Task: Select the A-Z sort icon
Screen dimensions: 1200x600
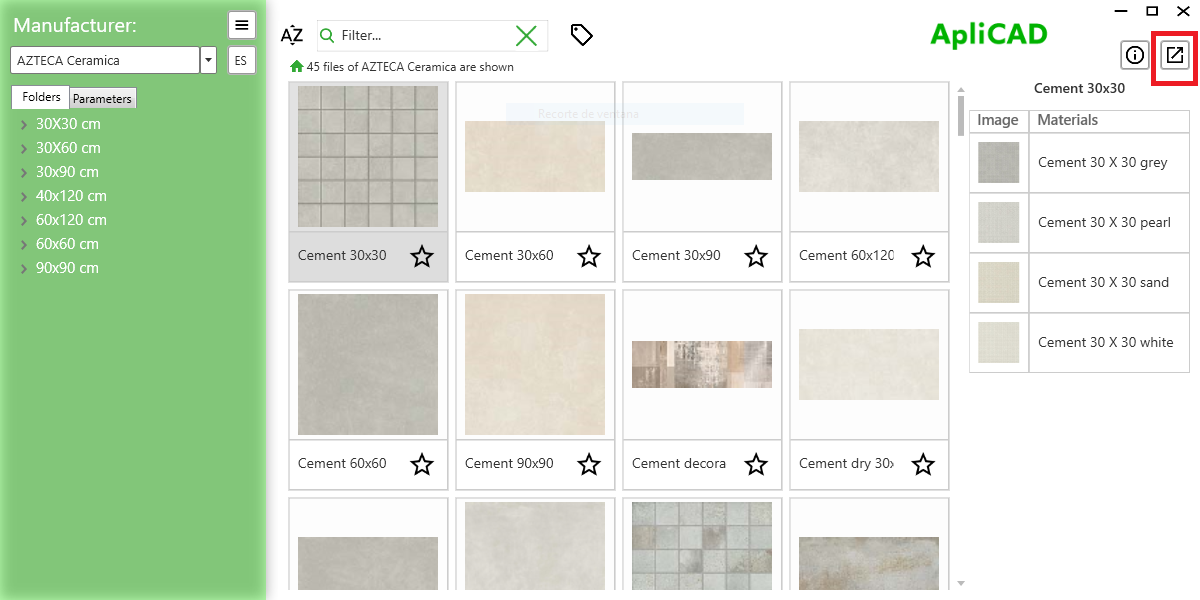Action: pos(291,35)
